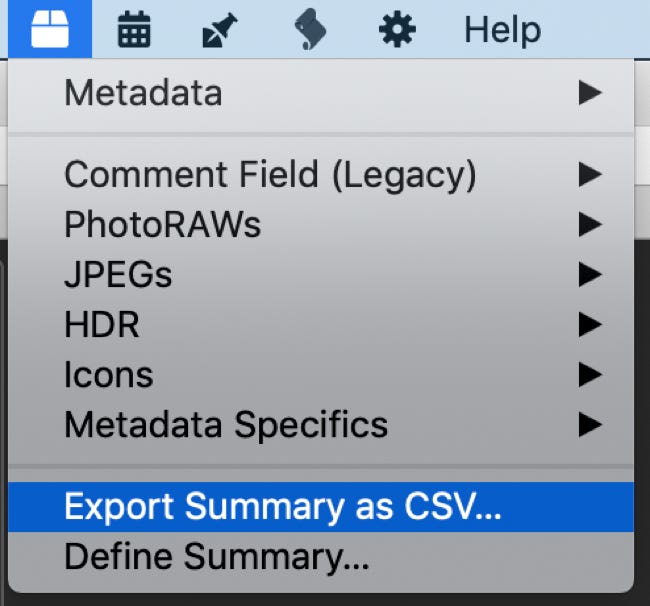Click the box icon in menu bar
The width and height of the screenshot is (650, 606).
(49, 30)
